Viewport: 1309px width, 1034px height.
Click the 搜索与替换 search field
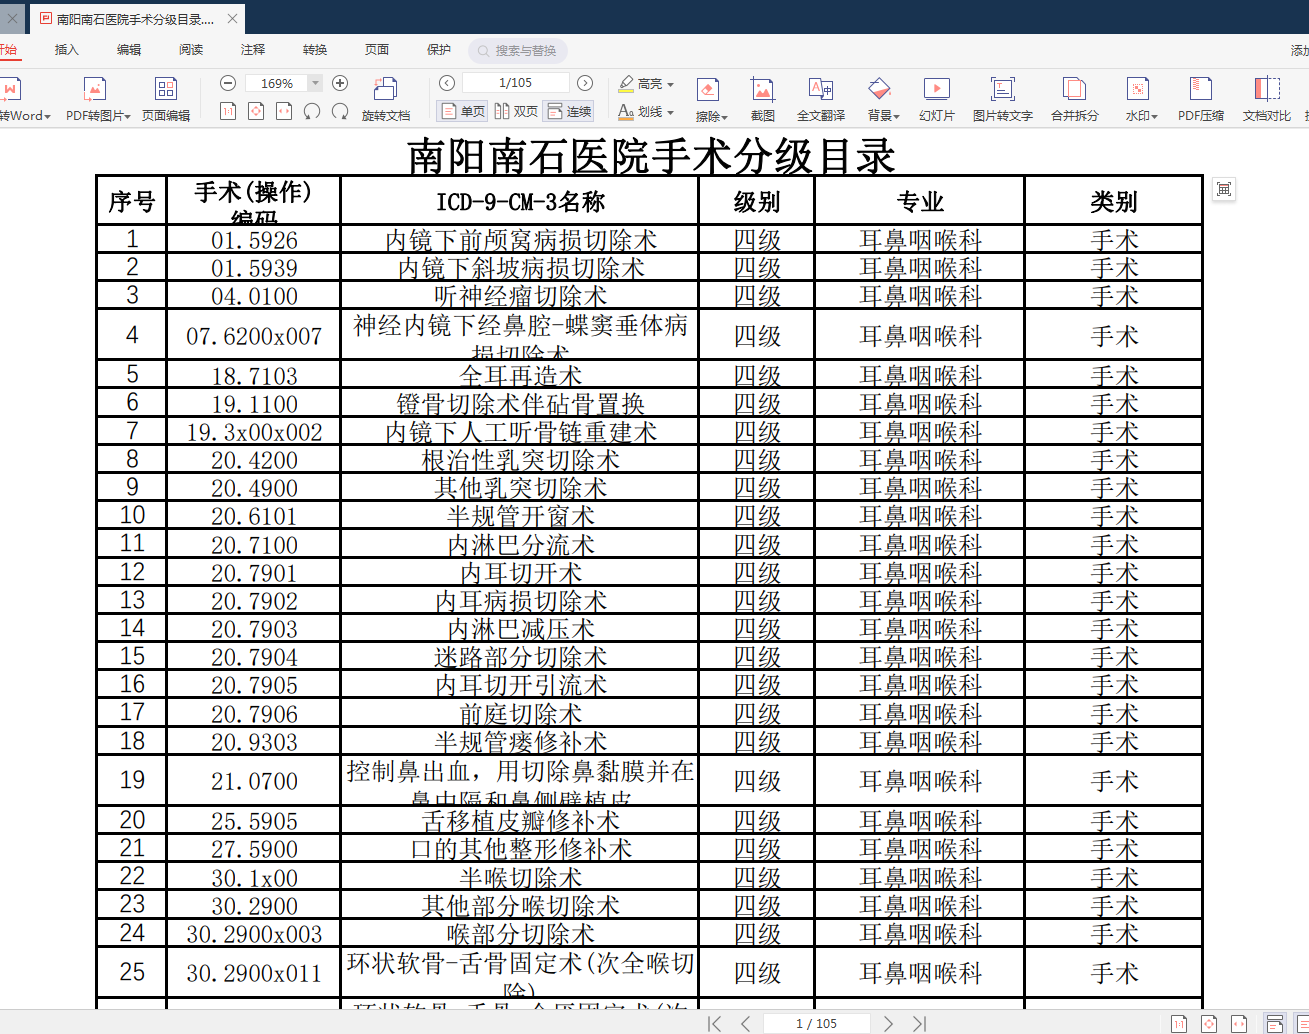[518, 50]
